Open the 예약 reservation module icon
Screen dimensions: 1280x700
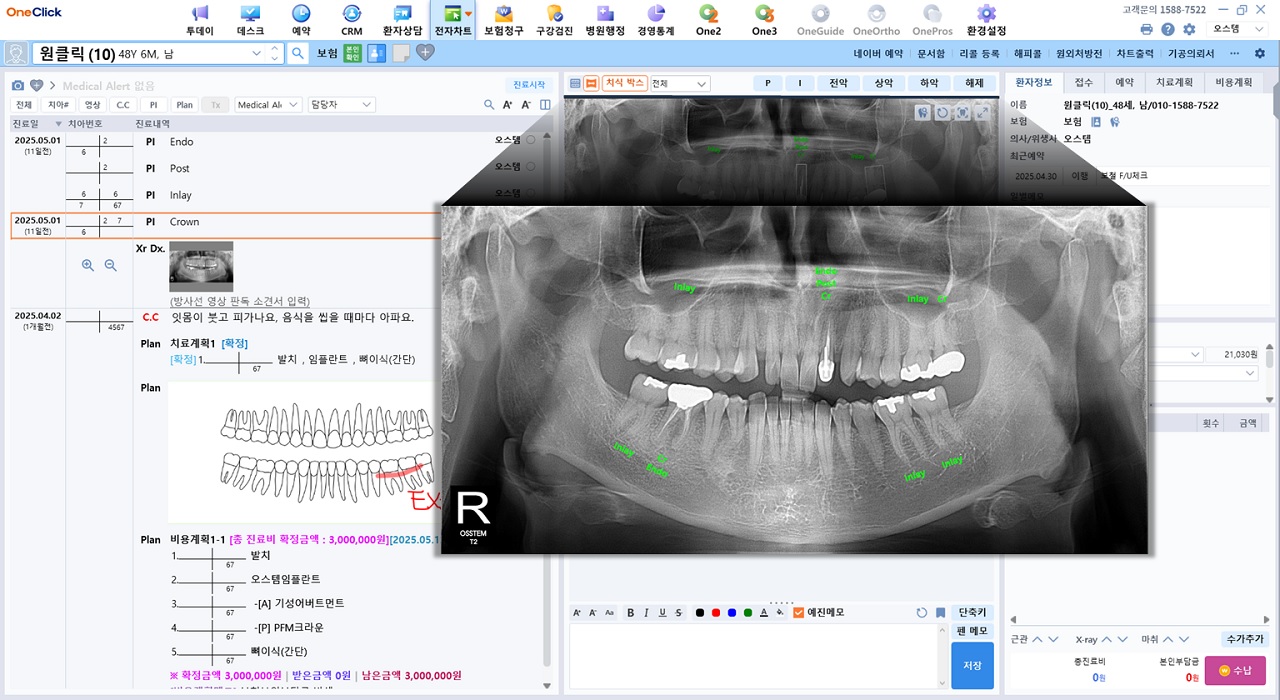pos(301,20)
